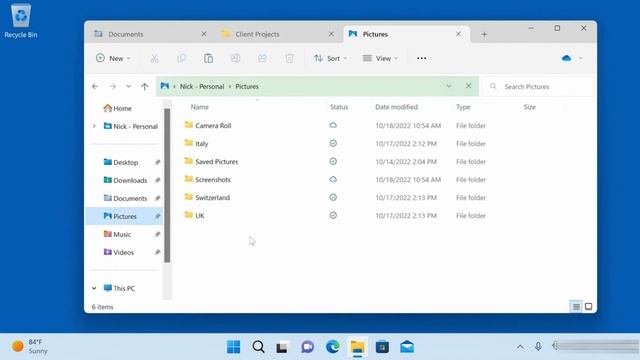Launch Microsoft Edge from taskbar
Viewport: 640px width, 360px height.
[333, 347]
